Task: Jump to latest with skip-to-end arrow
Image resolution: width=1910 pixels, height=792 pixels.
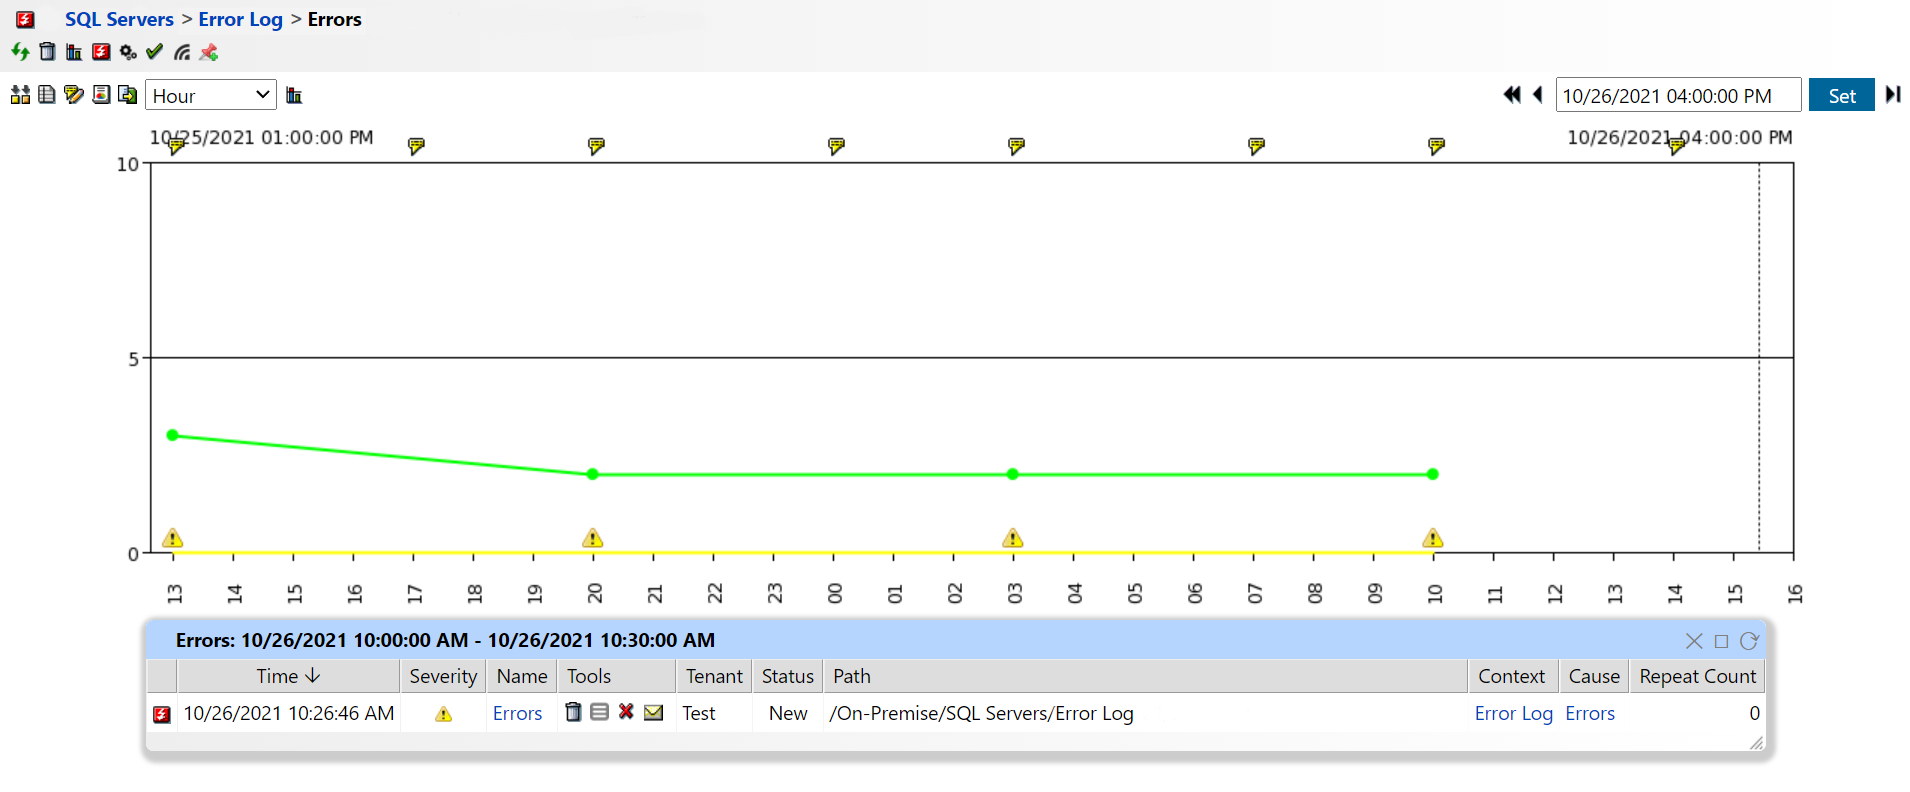Action: click(x=1892, y=94)
